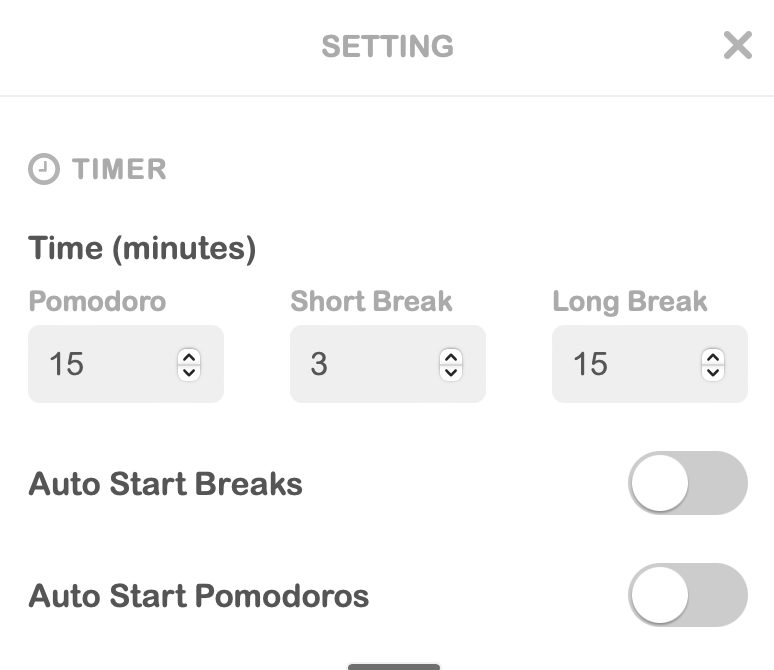Click the Long Break field label
The width and height of the screenshot is (774, 670).
(x=629, y=301)
